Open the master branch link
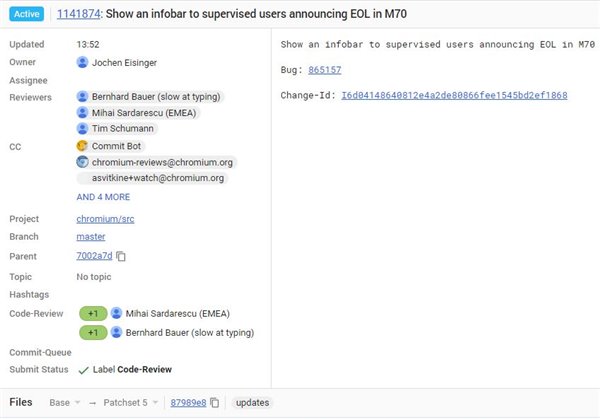The image size is (600, 419). 91,236
